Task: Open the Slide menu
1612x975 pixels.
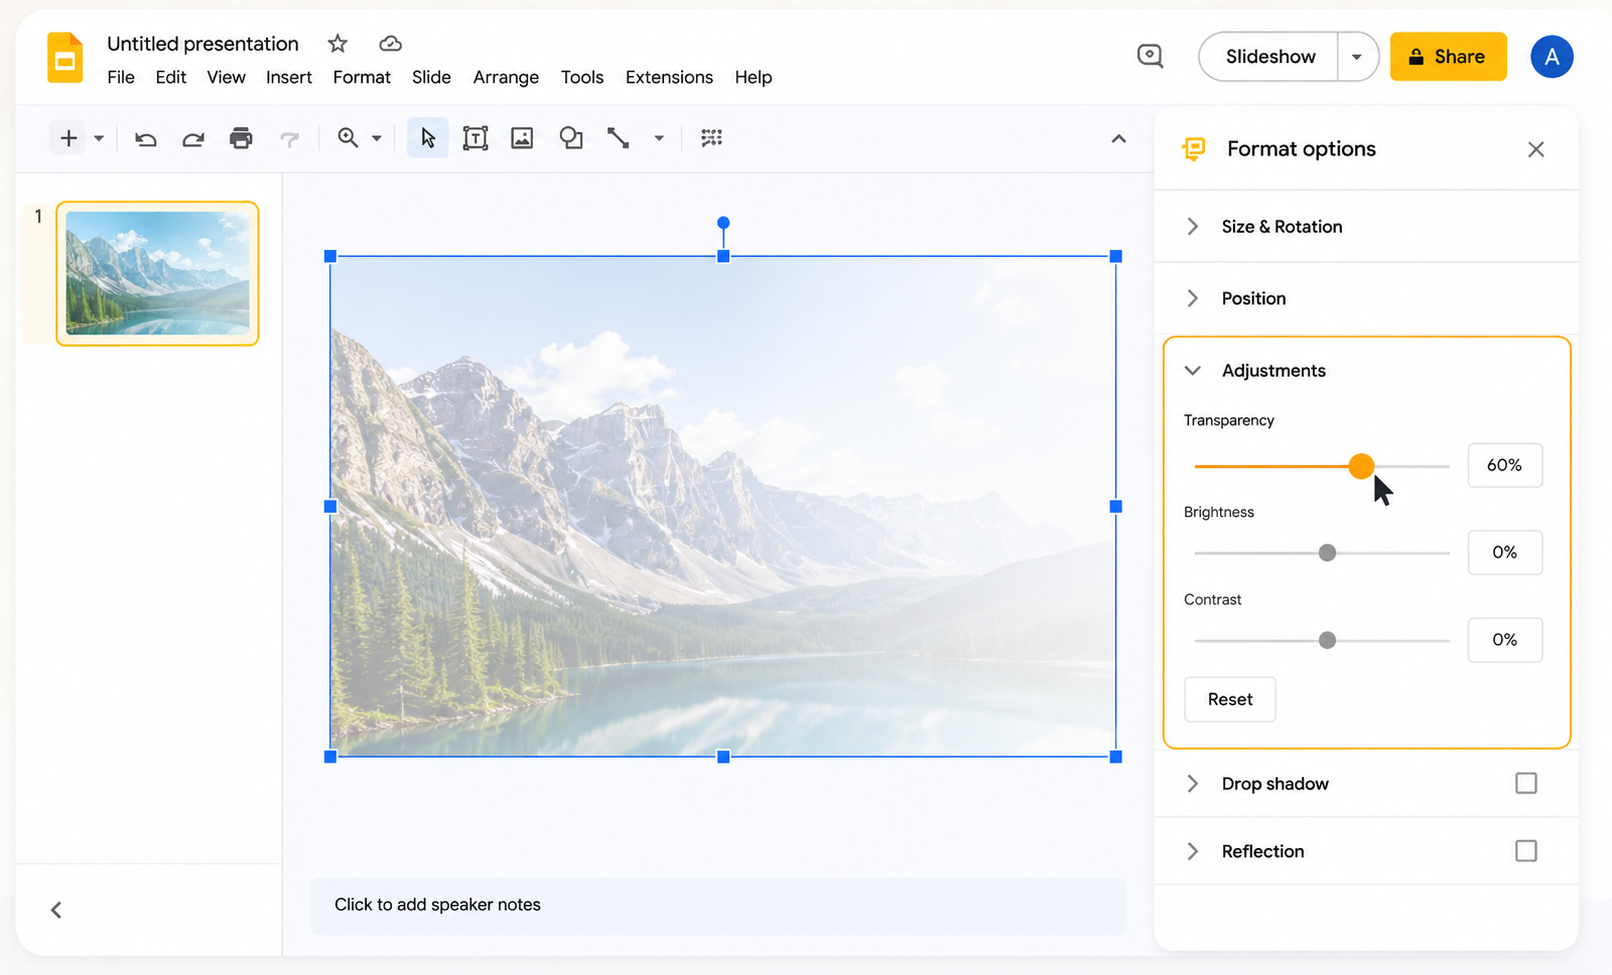Action: pyautogui.click(x=431, y=77)
